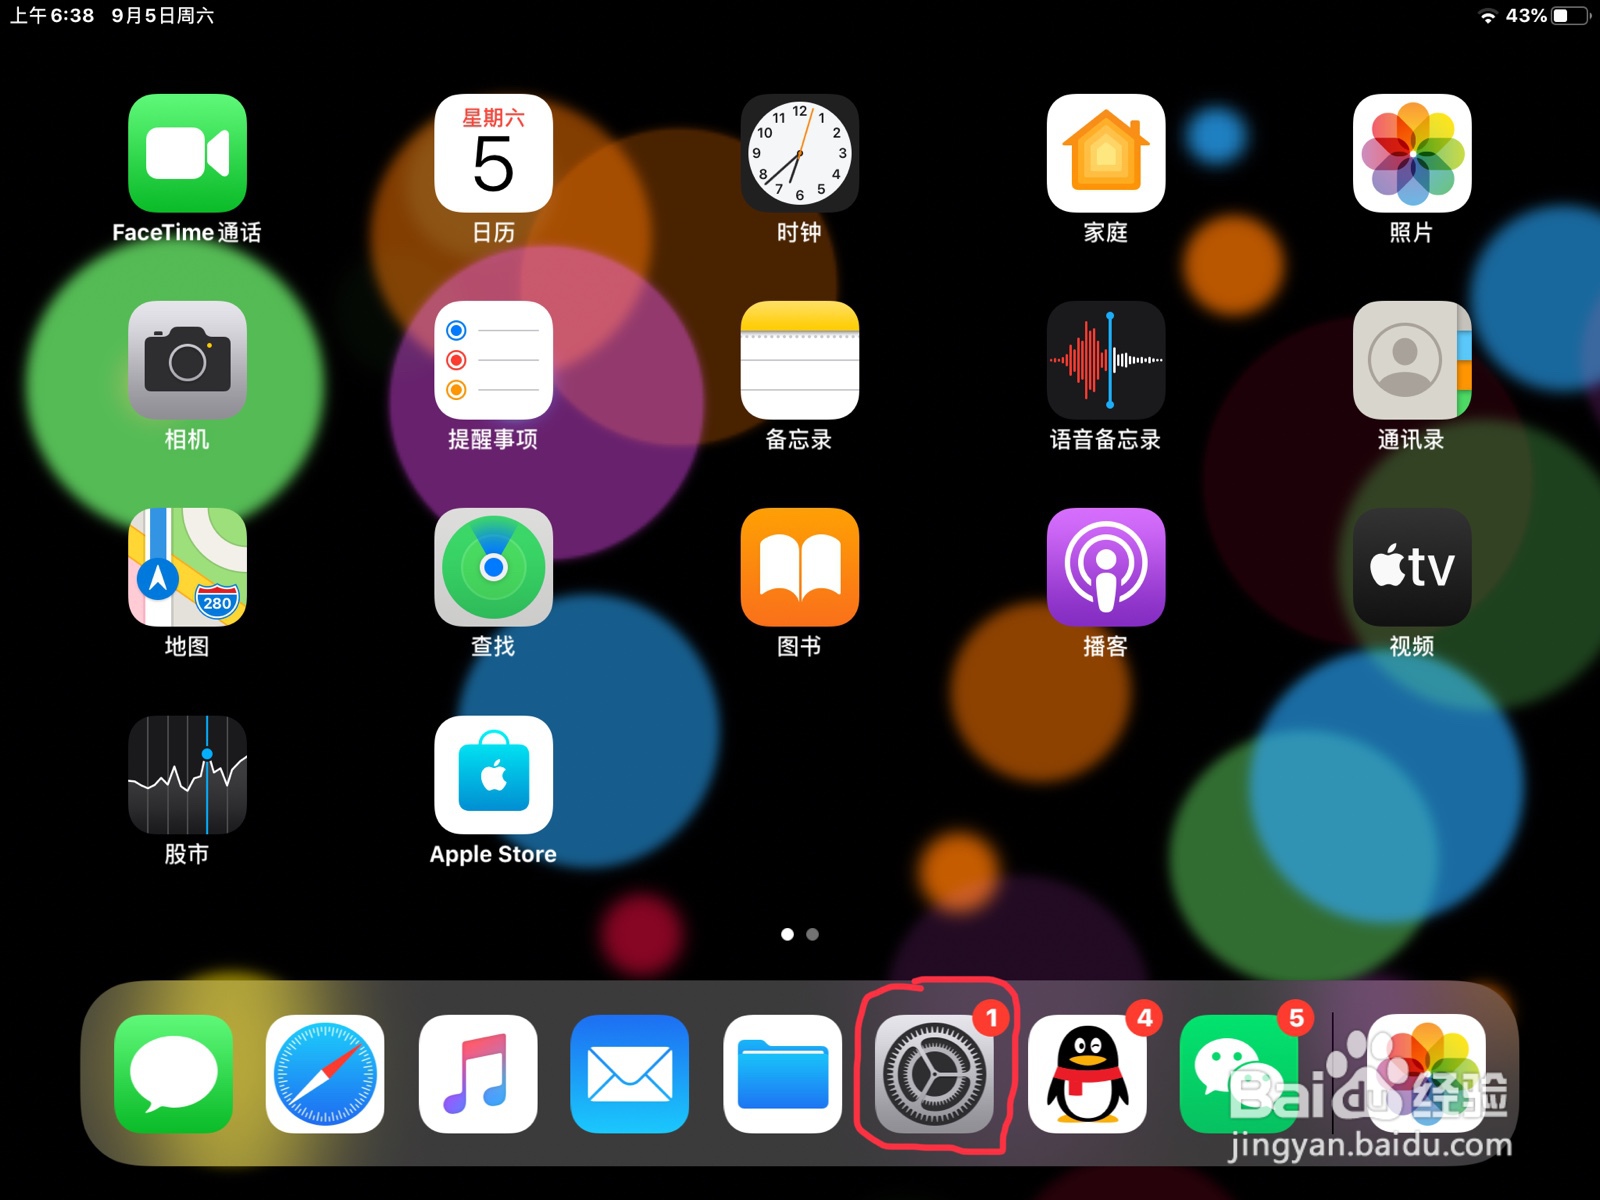This screenshot has height=1200, width=1600.
Task: Open Reminders (提醒事项) app
Action: coord(493,360)
